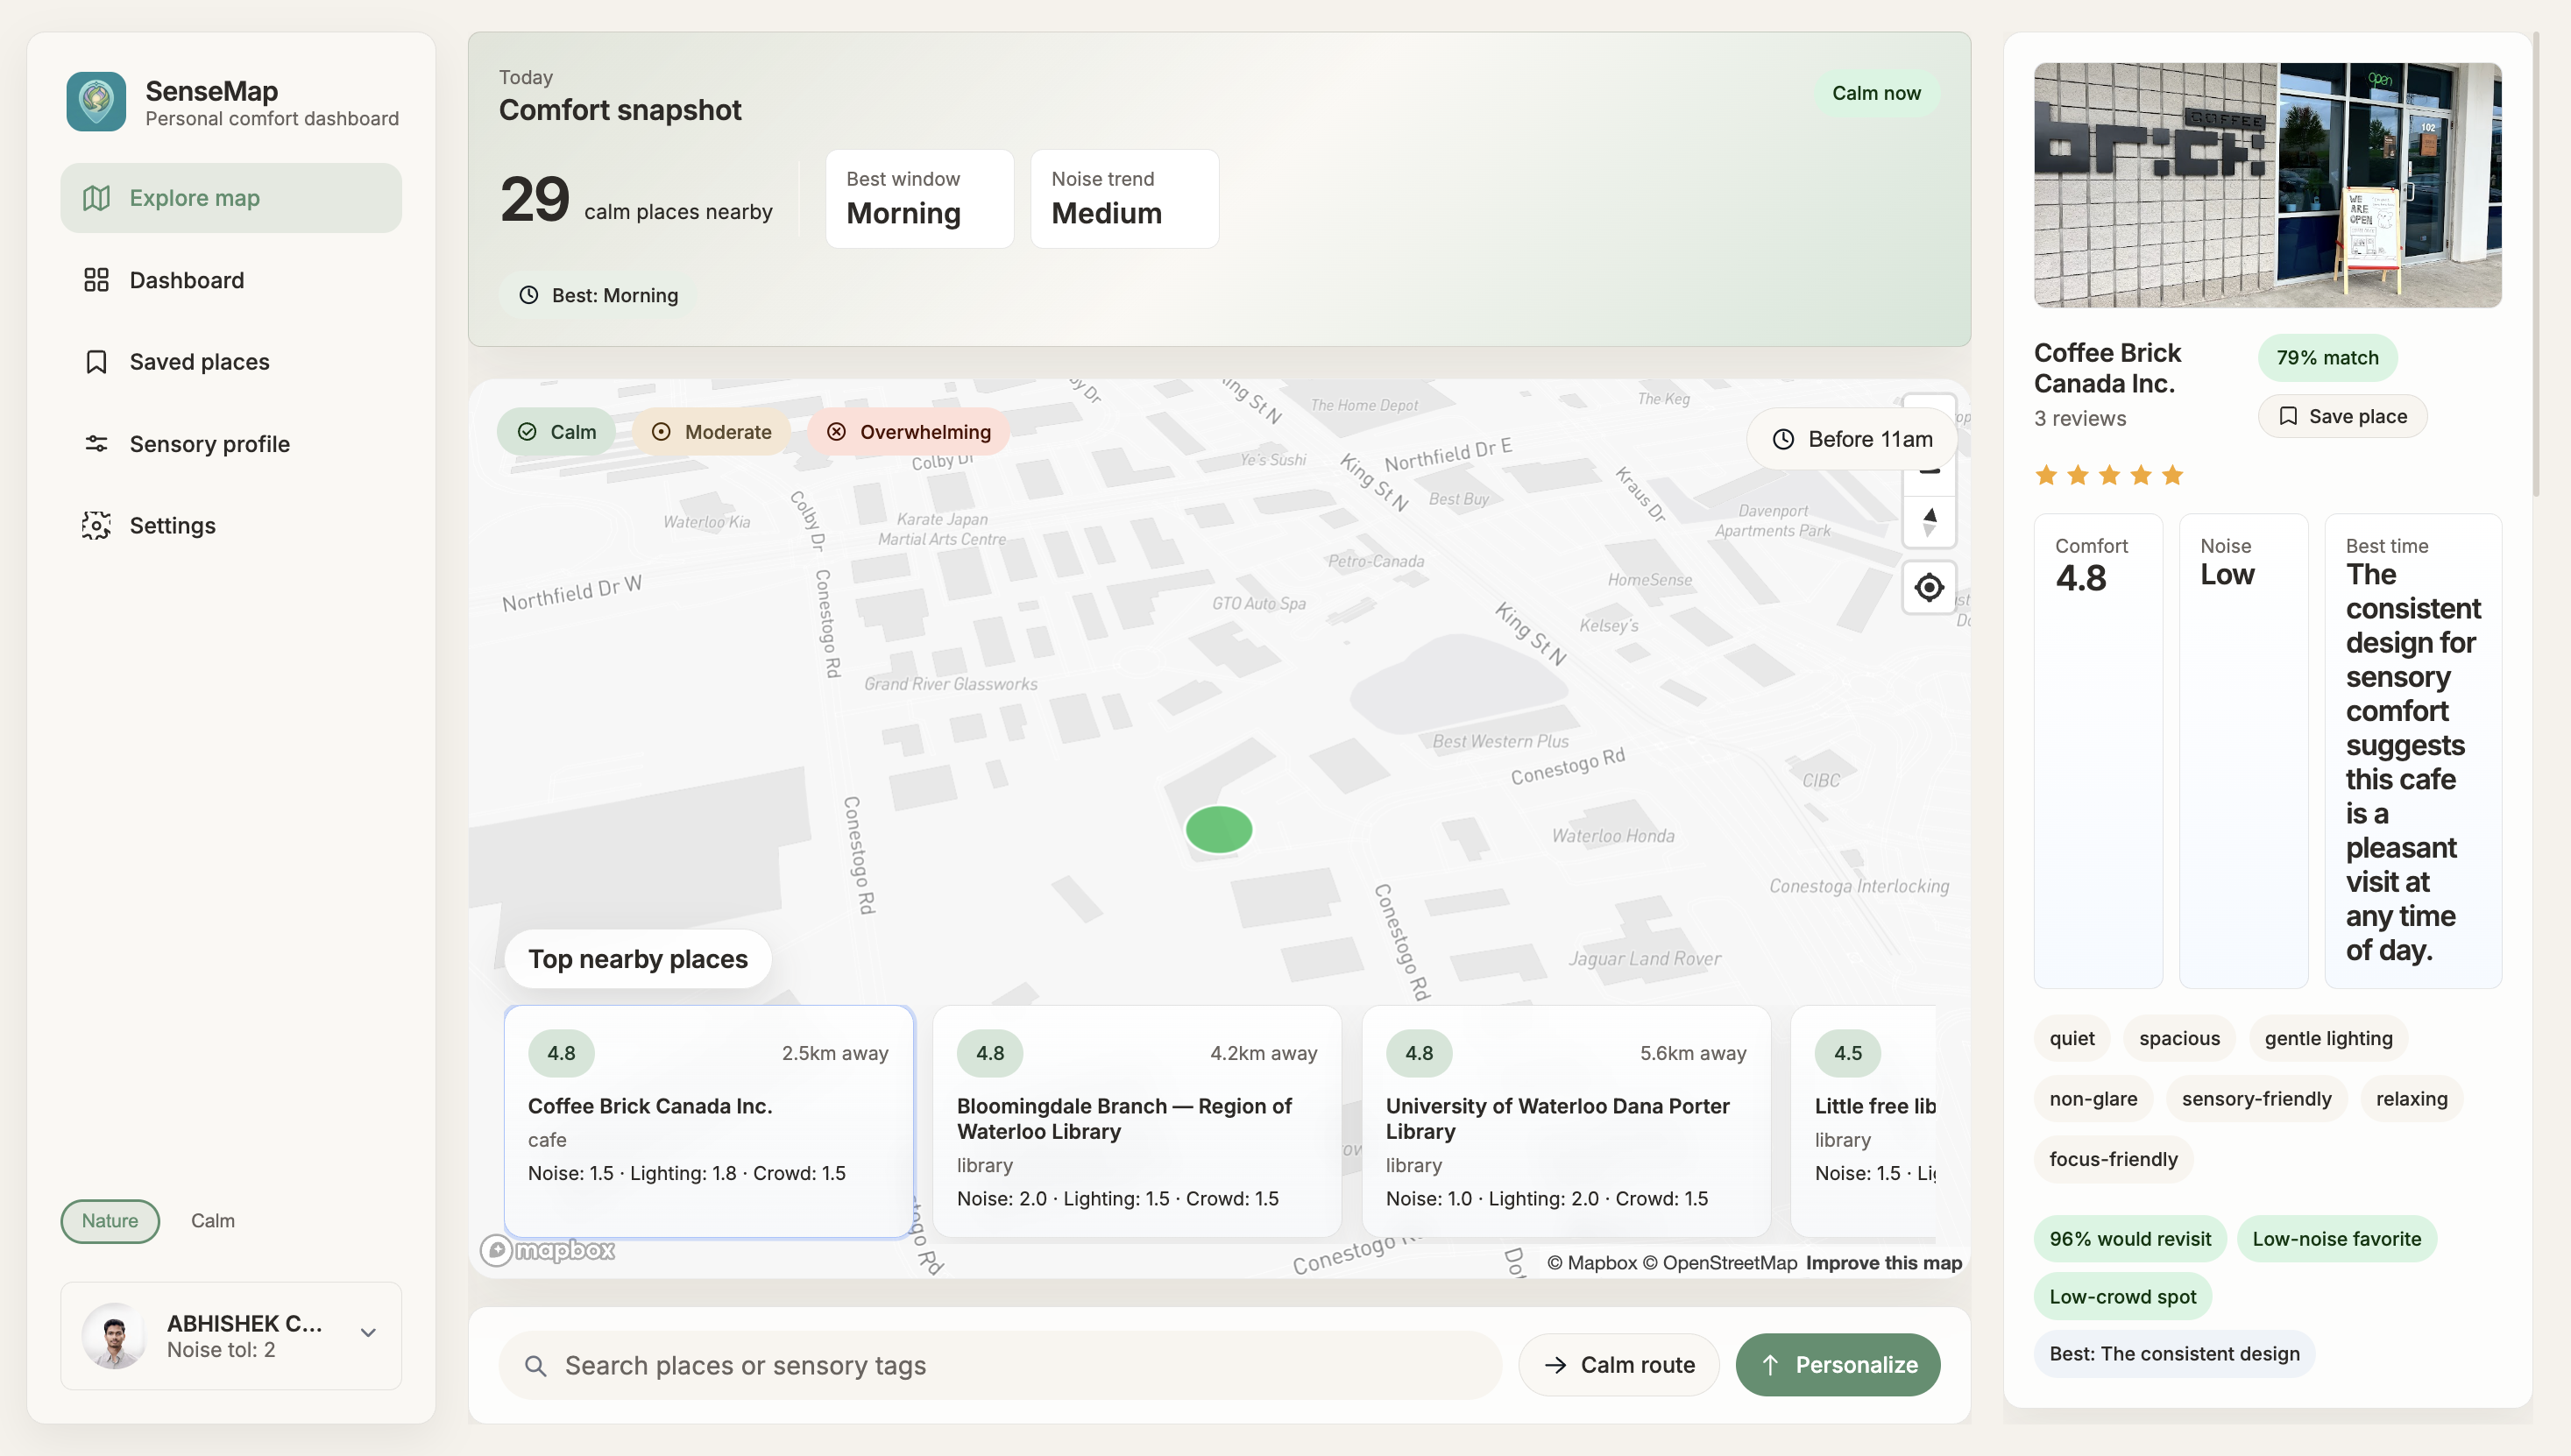Click the green map marker dot
Image resolution: width=2571 pixels, height=1456 pixels.
[x=1218, y=829]
